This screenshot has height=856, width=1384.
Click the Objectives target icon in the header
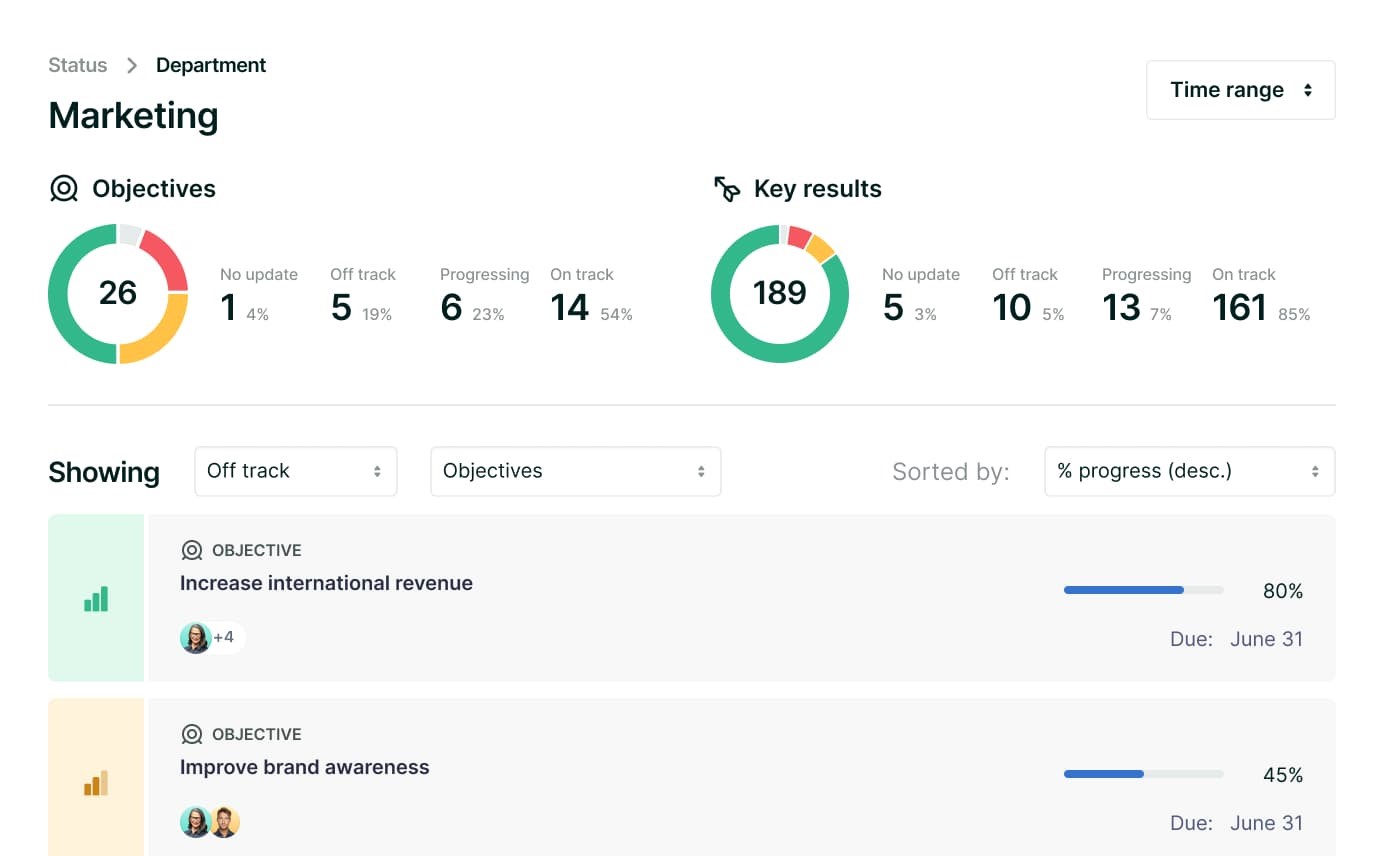pyautogui.click(x=64, y=188)
